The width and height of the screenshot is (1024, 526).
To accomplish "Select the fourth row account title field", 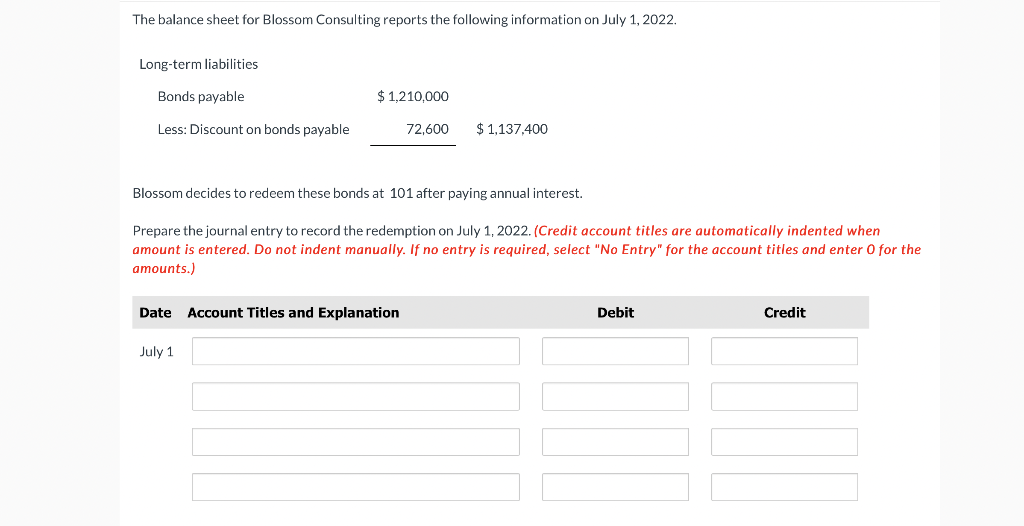I will point(356,487).
